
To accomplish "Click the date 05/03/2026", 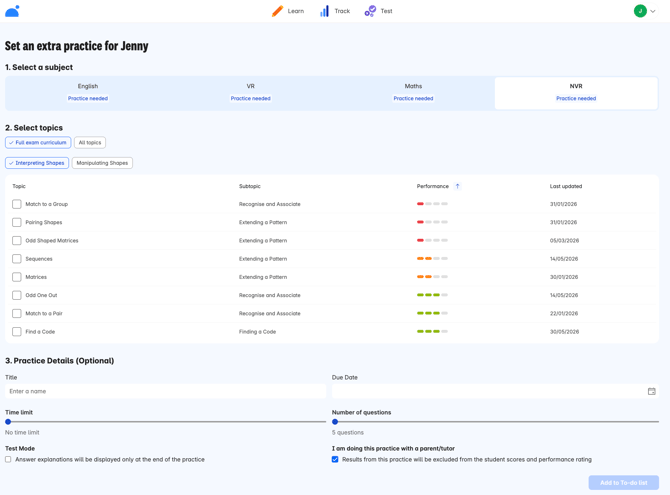I will click(564, 241).
